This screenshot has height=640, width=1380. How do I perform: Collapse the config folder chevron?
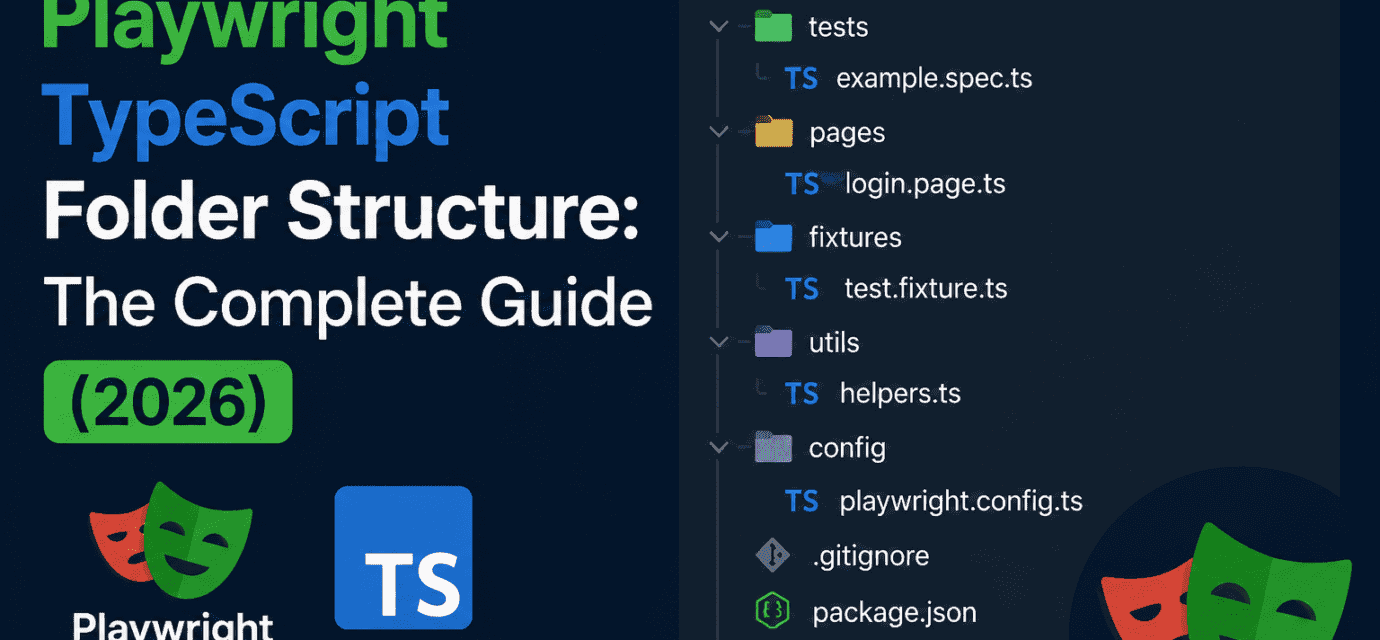tap(718, 447)
